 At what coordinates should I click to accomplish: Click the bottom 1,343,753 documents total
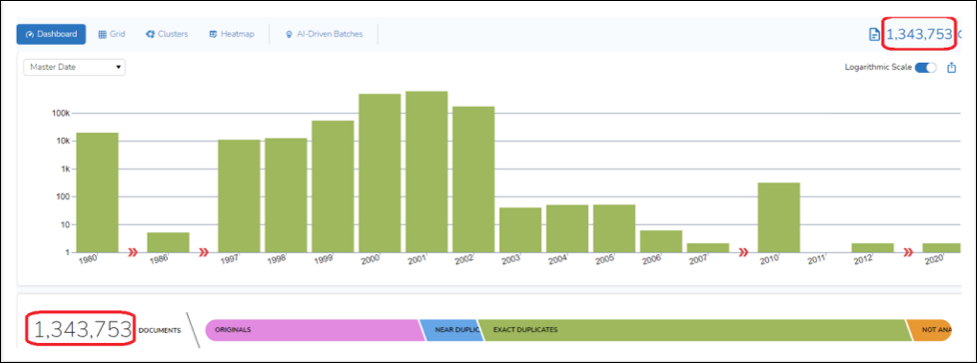pyautogui.click(x=83, y=330)
